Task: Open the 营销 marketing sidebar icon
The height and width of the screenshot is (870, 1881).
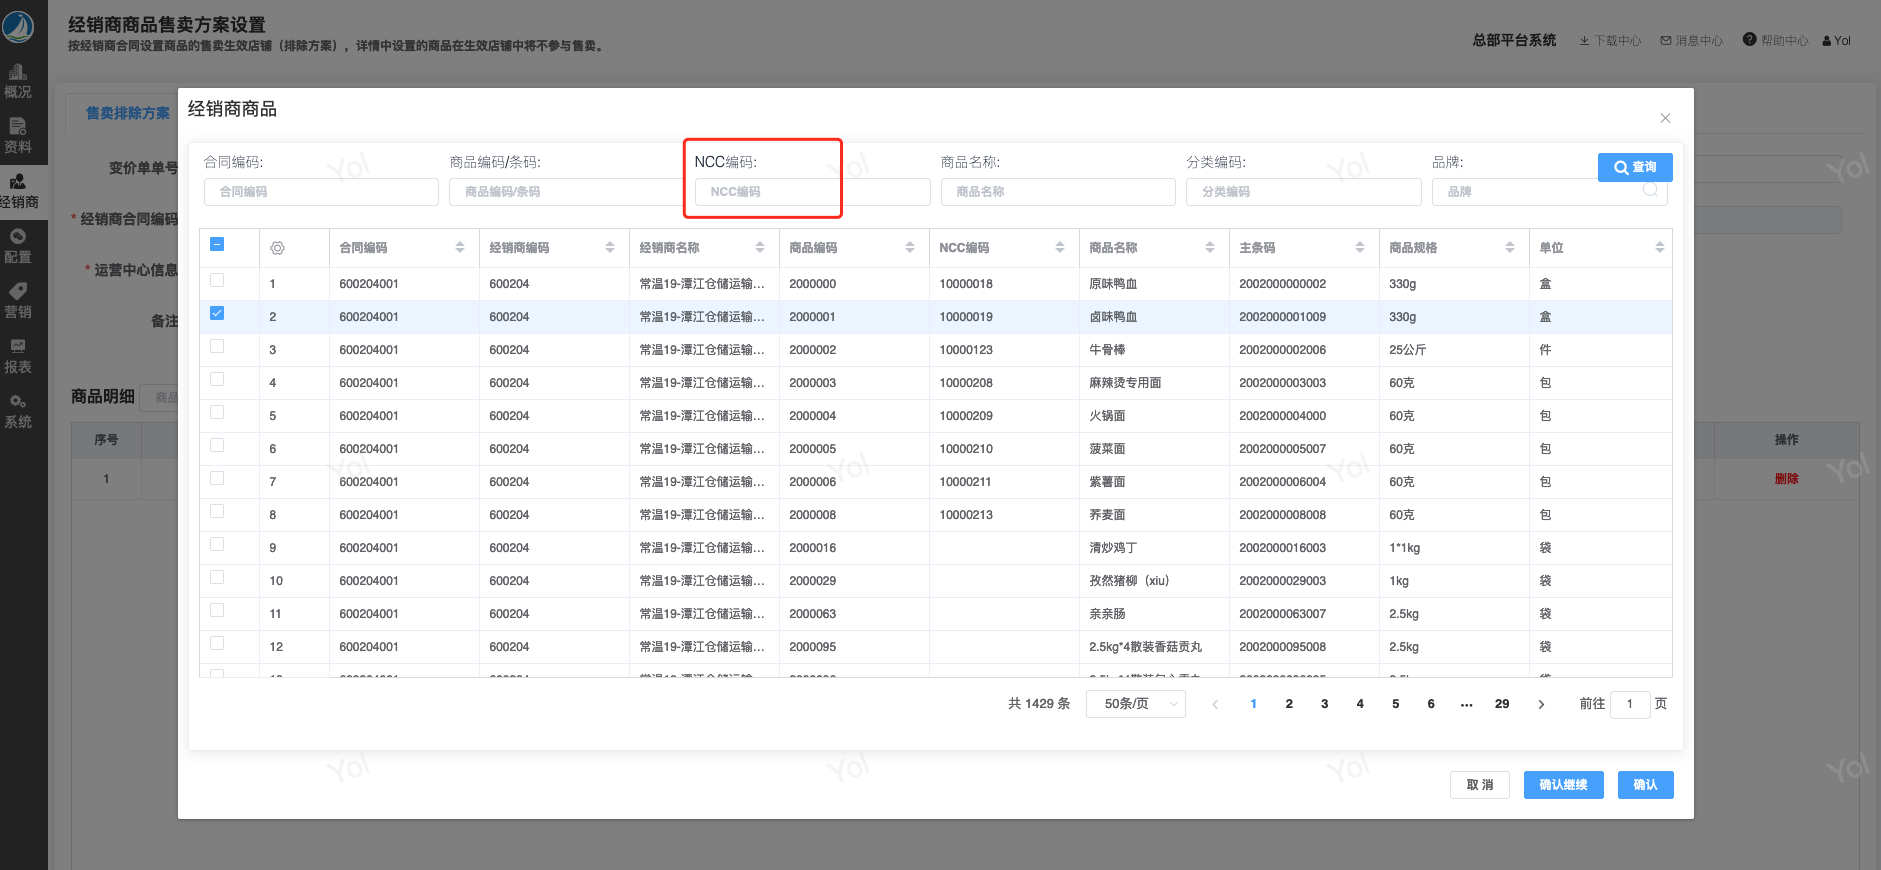Action: (18, 301)
